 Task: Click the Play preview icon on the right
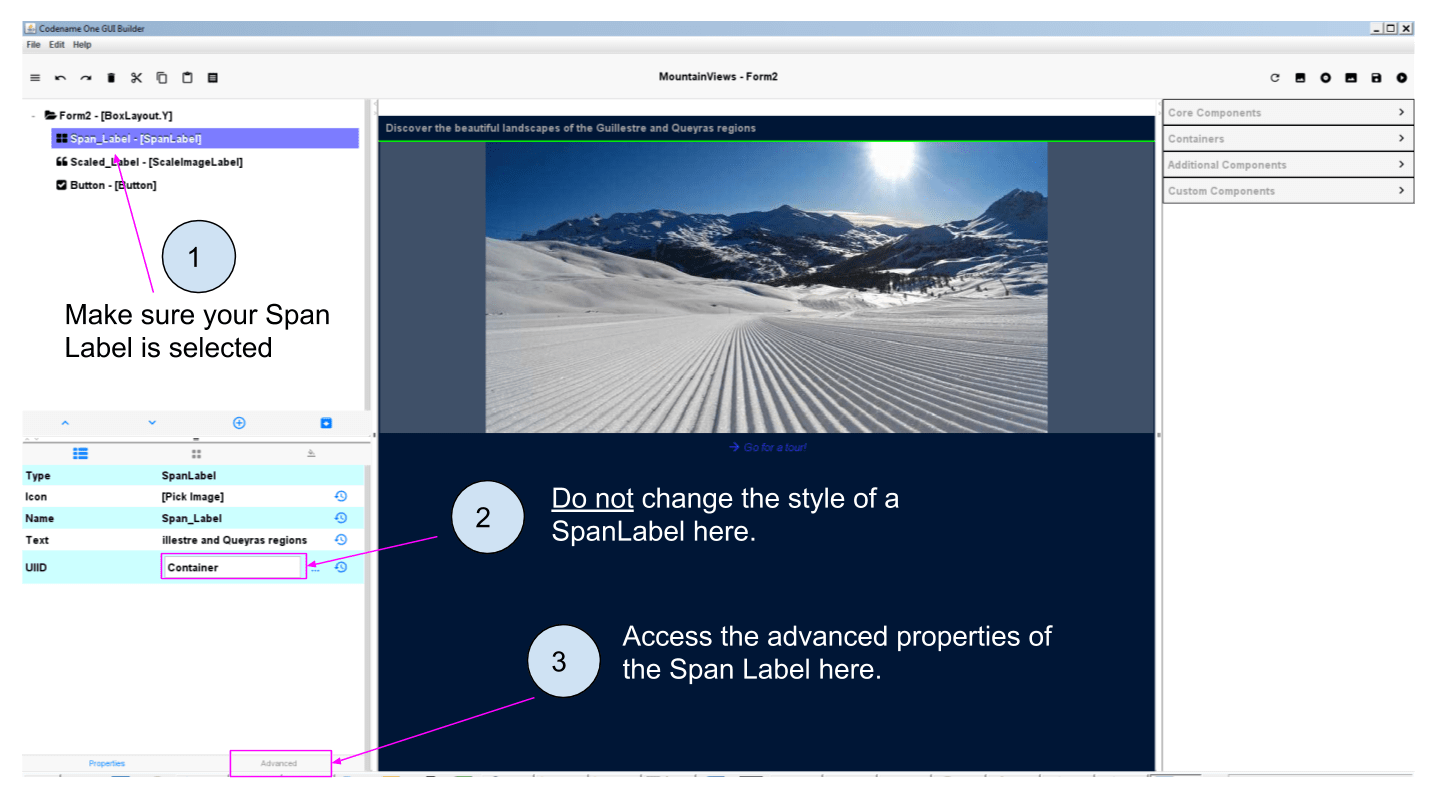1402,77
